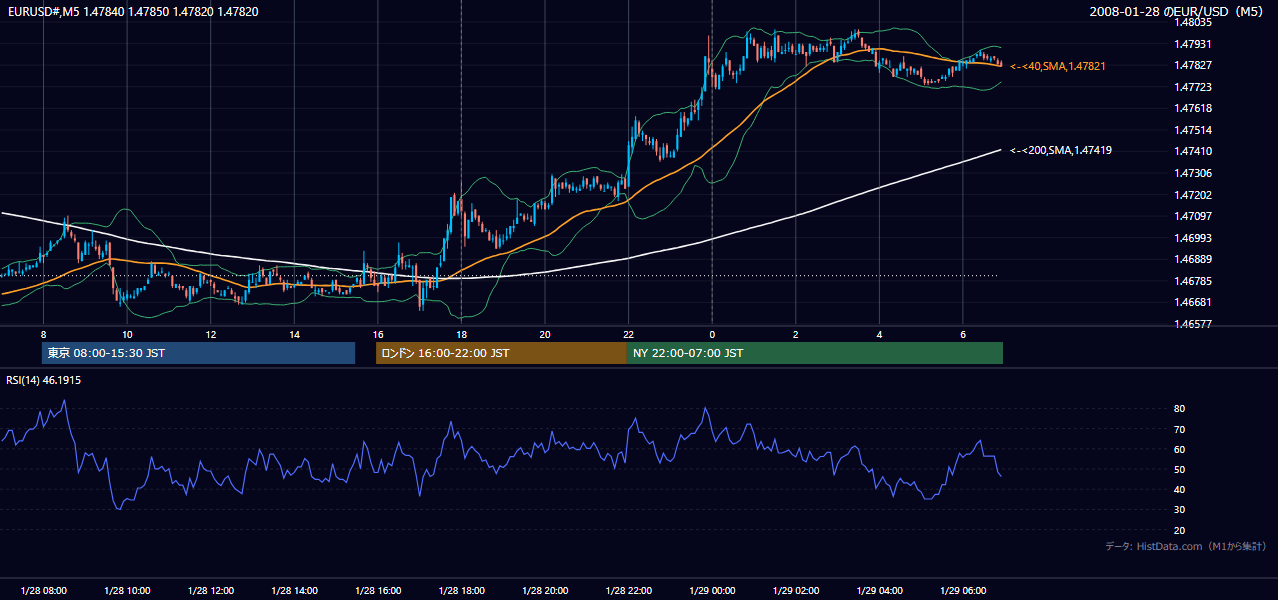Click hour tick 16 under price chart
1278x600 pixels.
coord(377,334)
